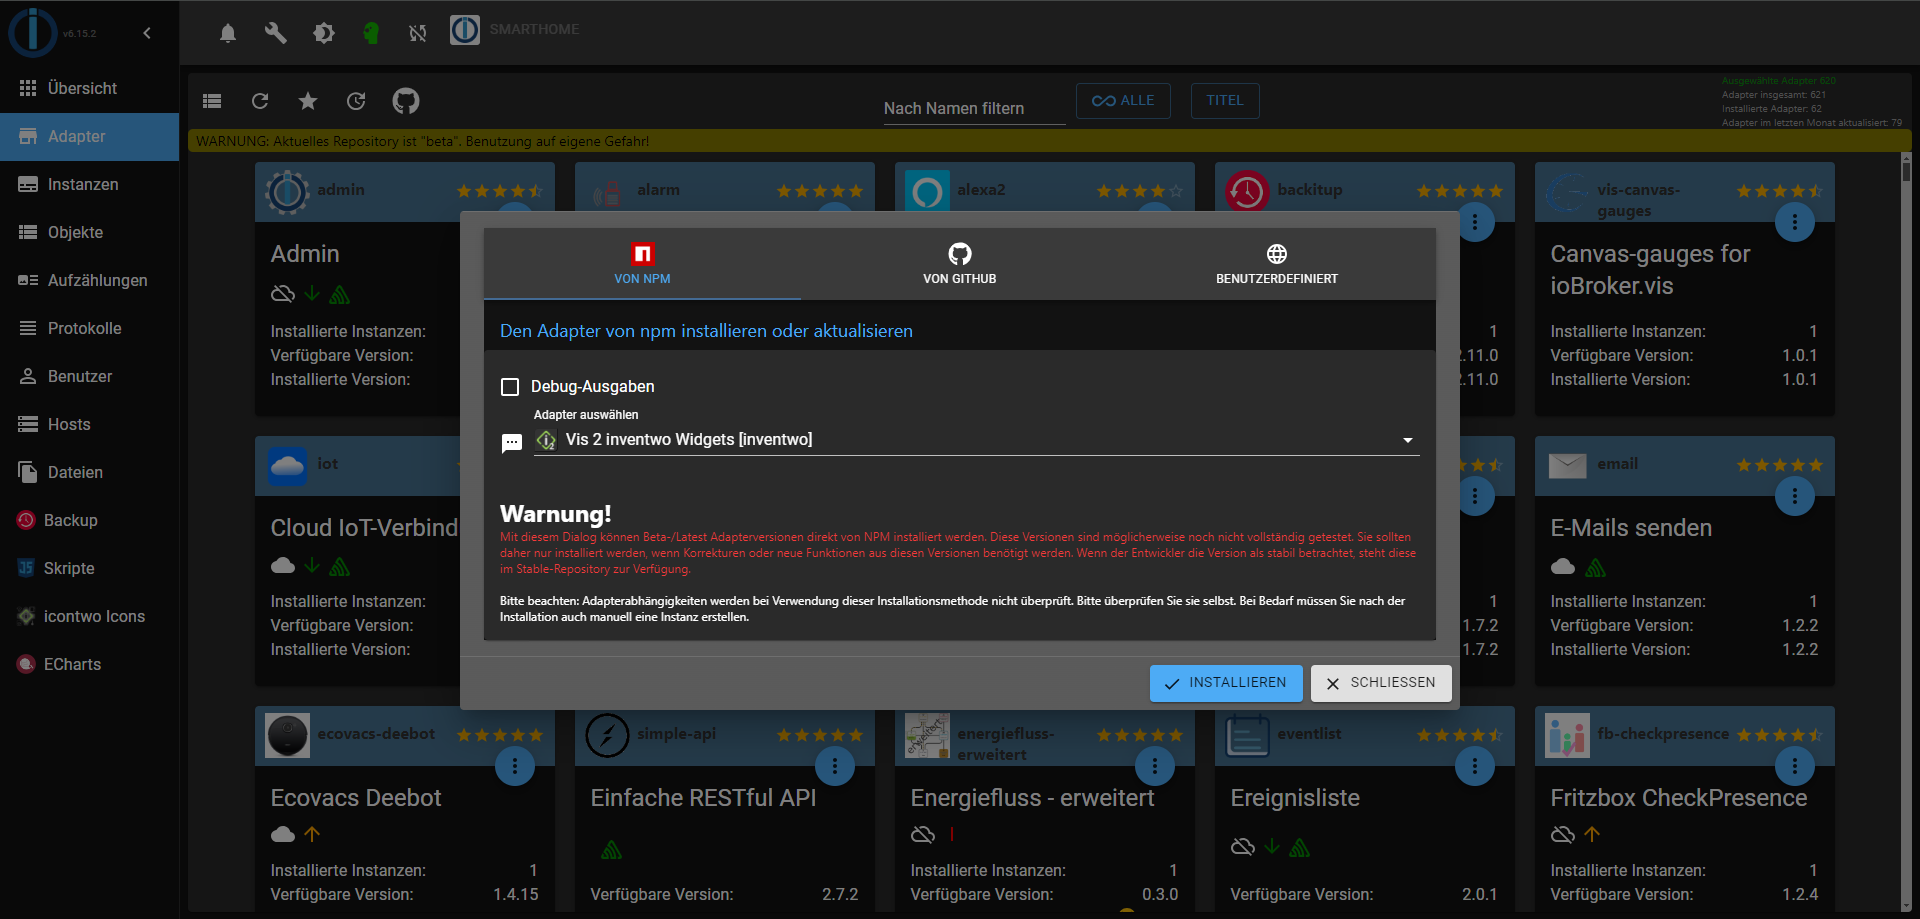Open Übersicht in the sidebar
The width and height of the screenshot is (1920, 919).
tap(90, 88)
